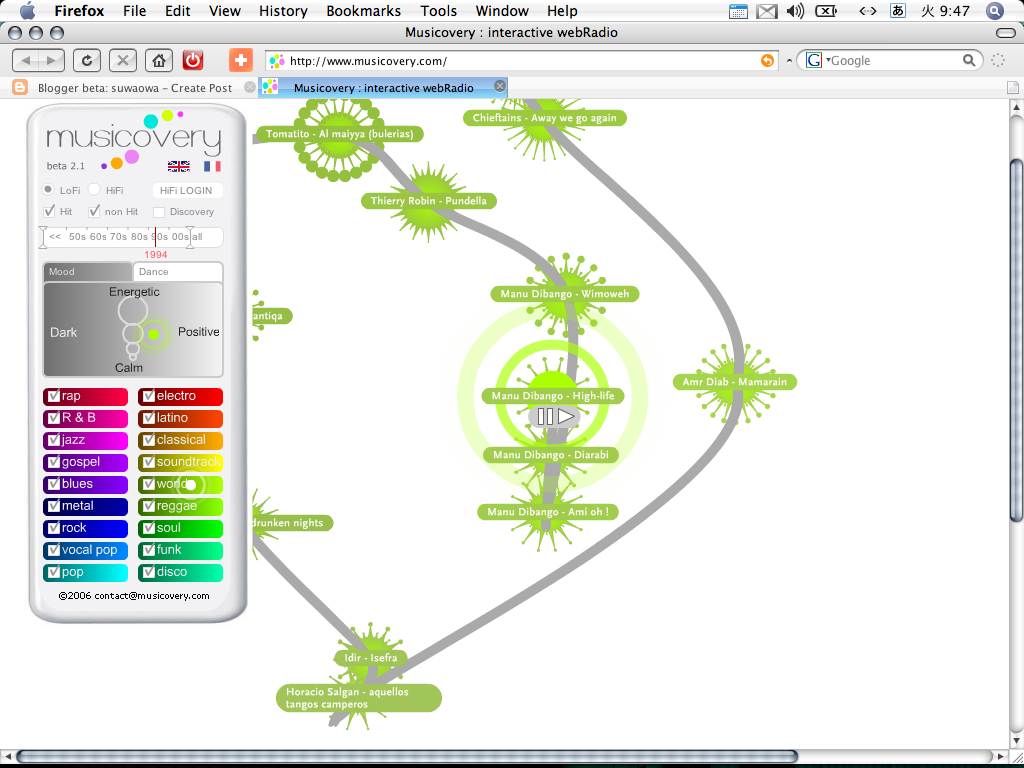
Task: Click the new tab page icon at right
Action: 1012,87
